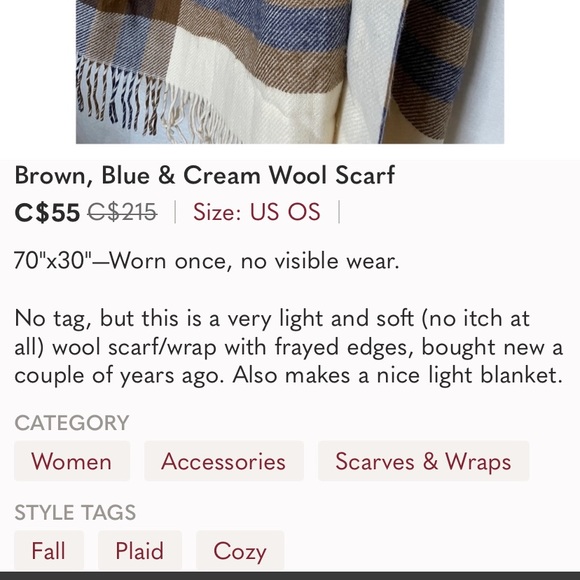Click the divider after Size: US OS

coord(339,212)
